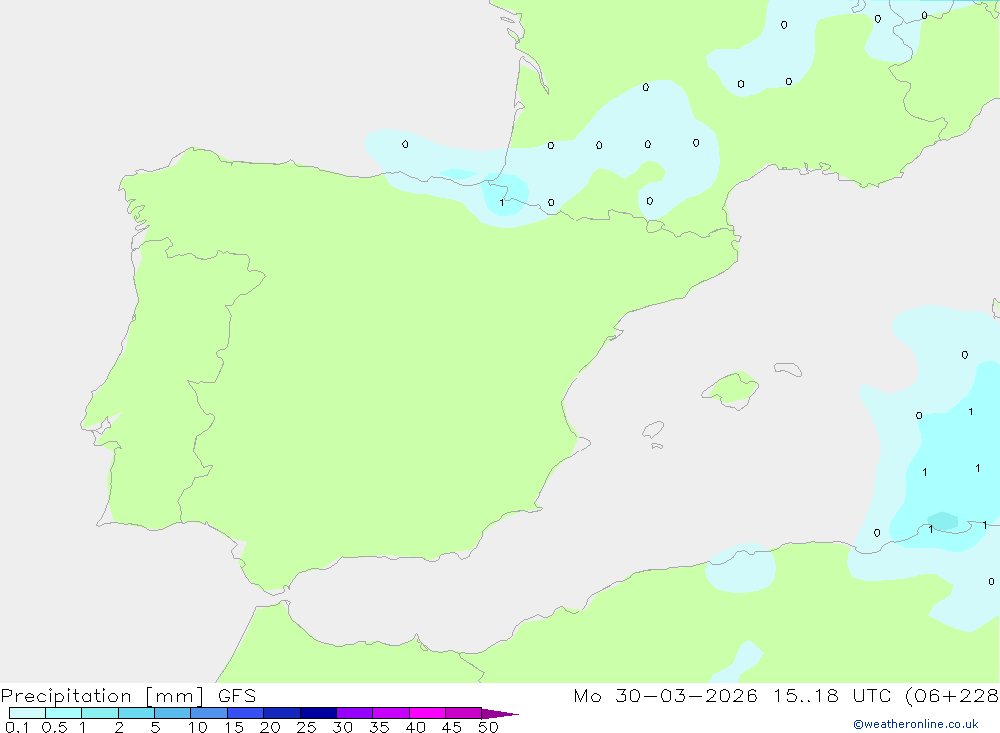Click the 0.5–1 mm light cyan legend swatch
This screenshot has height=733, width=1000.
(x=63, y=713)
